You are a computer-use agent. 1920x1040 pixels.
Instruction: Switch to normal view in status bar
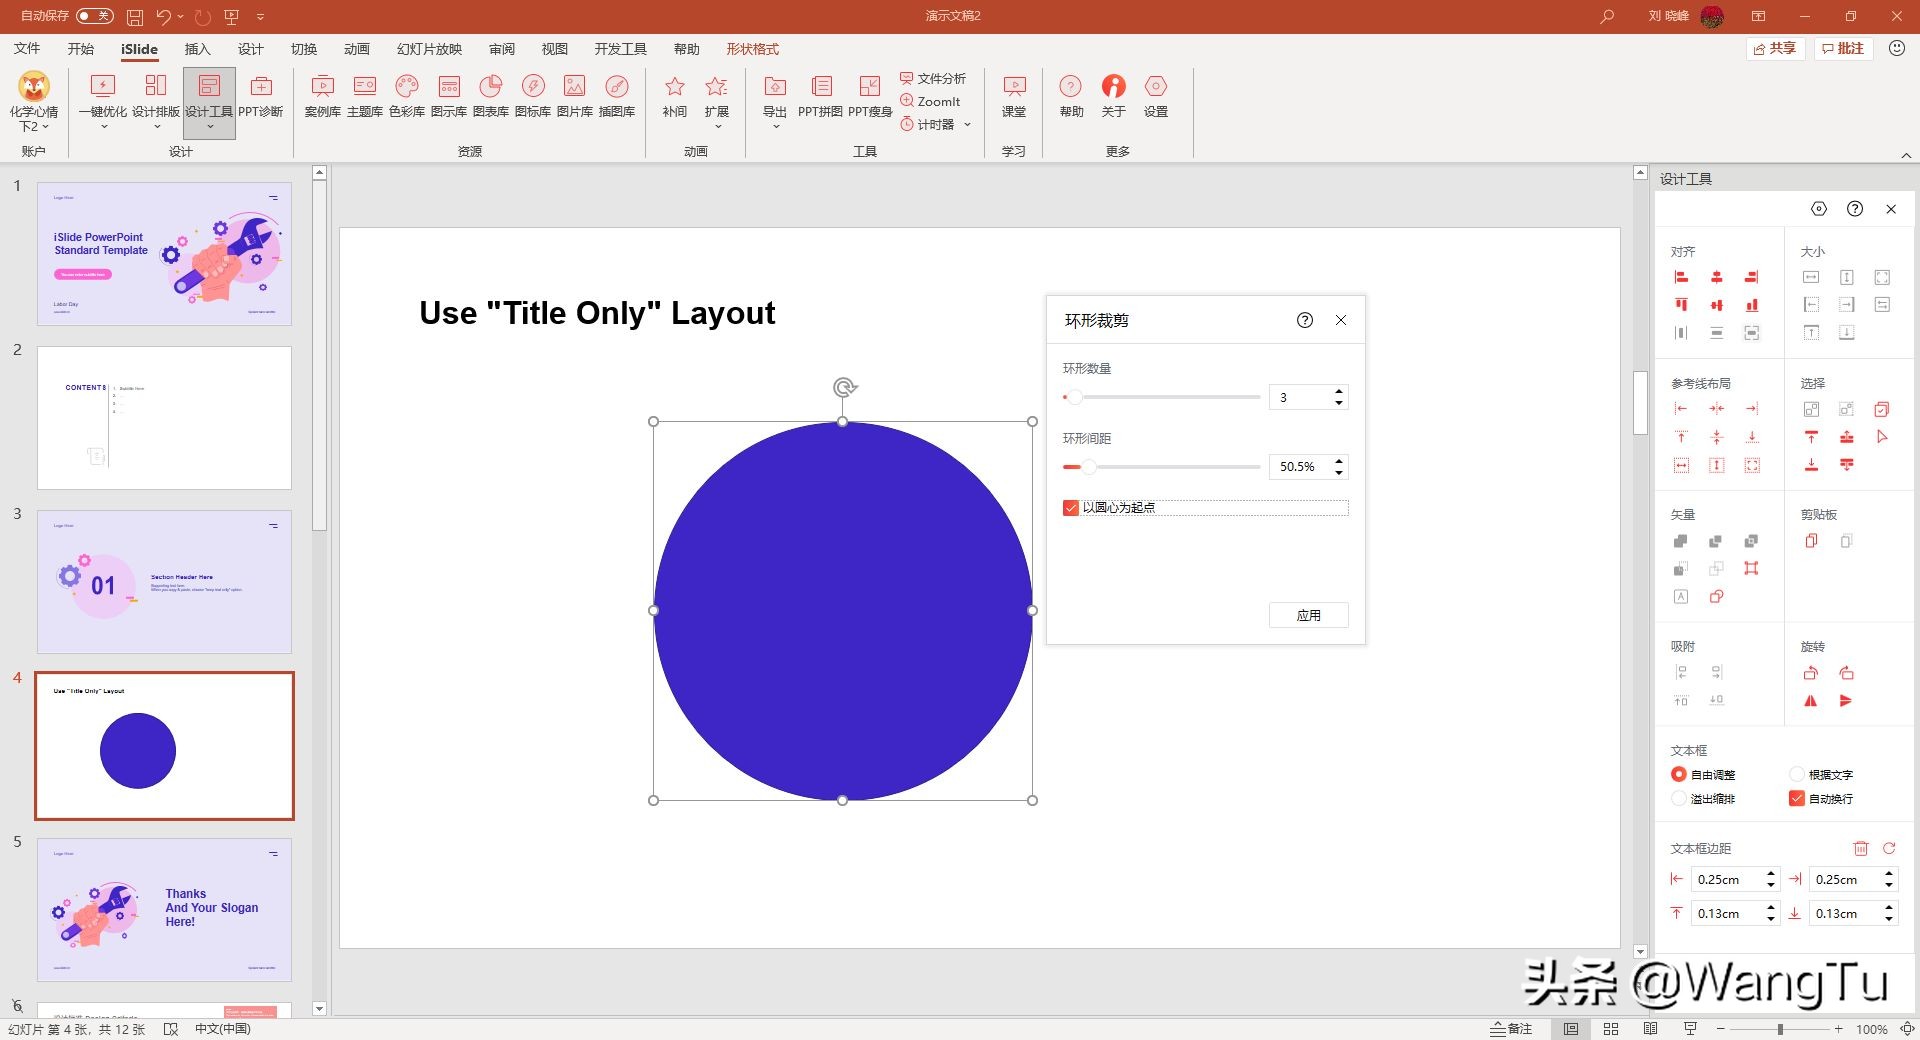pos(1571,1029)
